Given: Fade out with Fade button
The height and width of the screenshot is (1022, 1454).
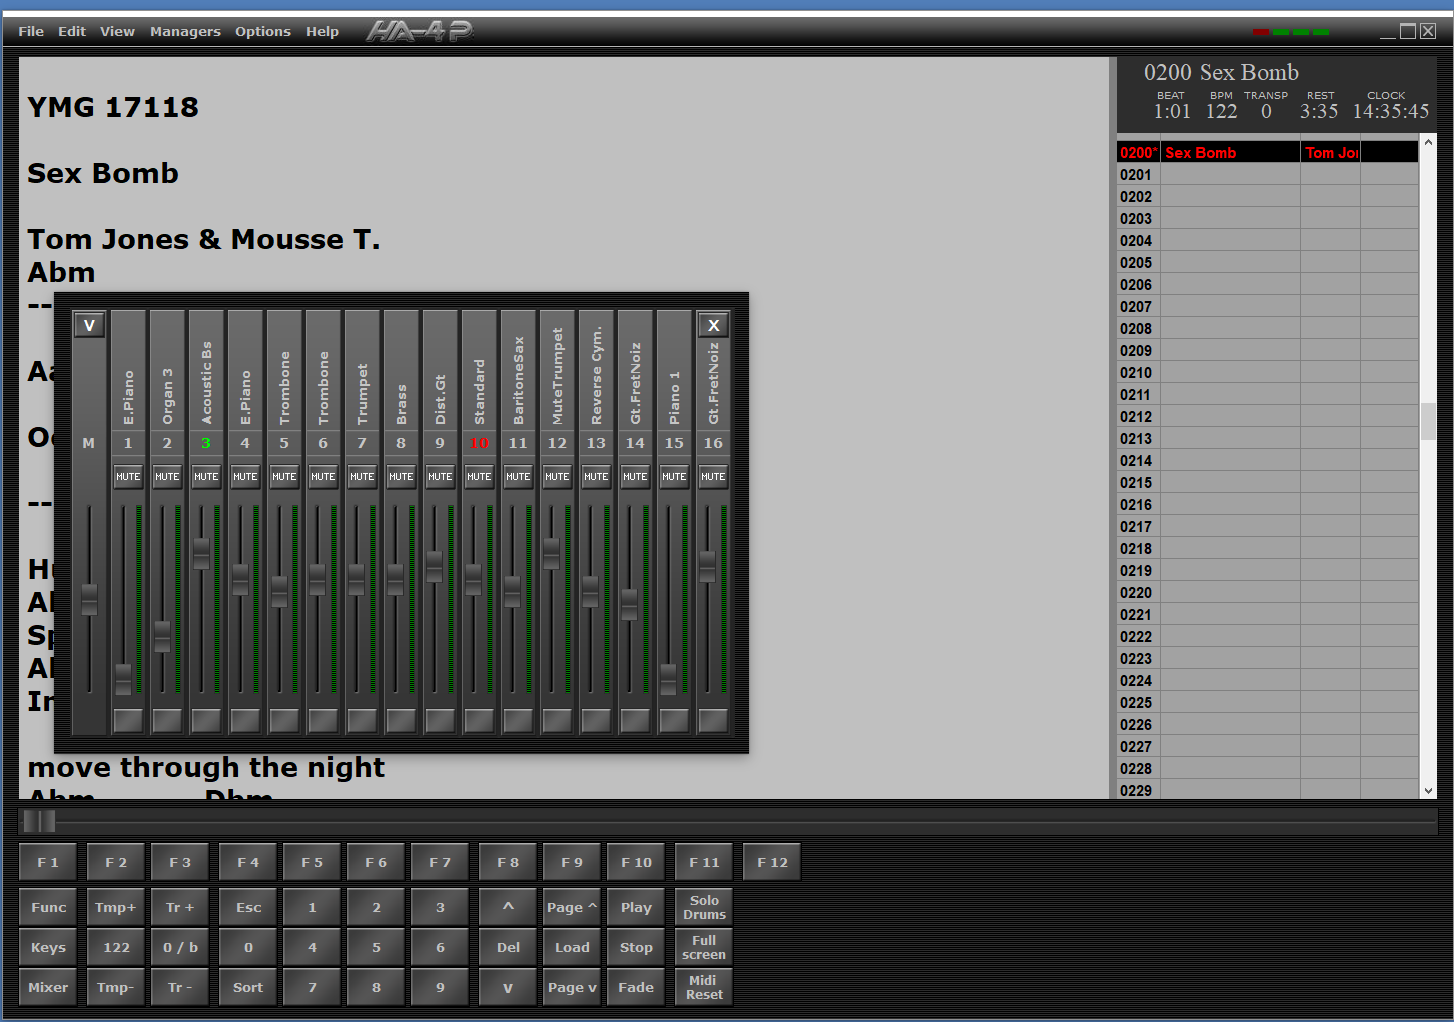Looking at the screenshot, I should [x=636, y=987].
